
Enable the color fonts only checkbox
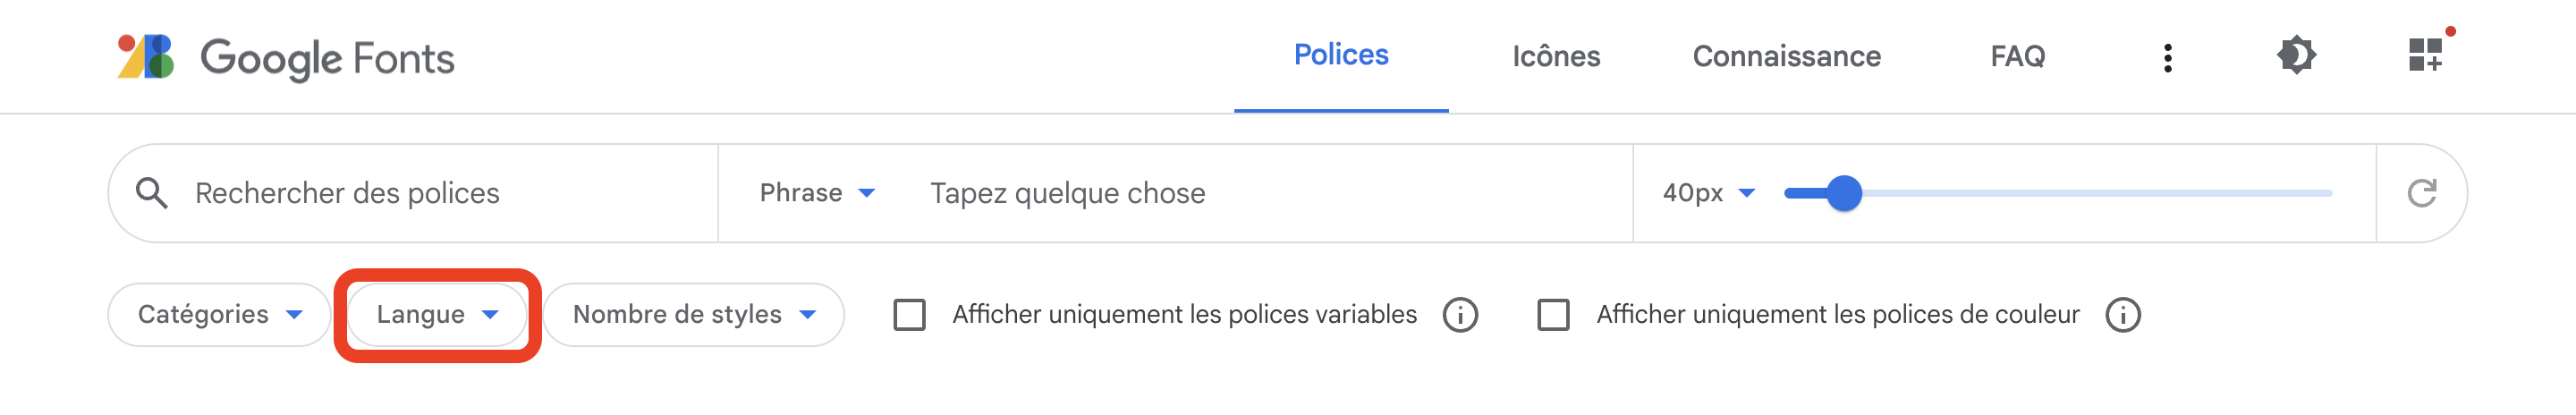[x=1553, y=315]
